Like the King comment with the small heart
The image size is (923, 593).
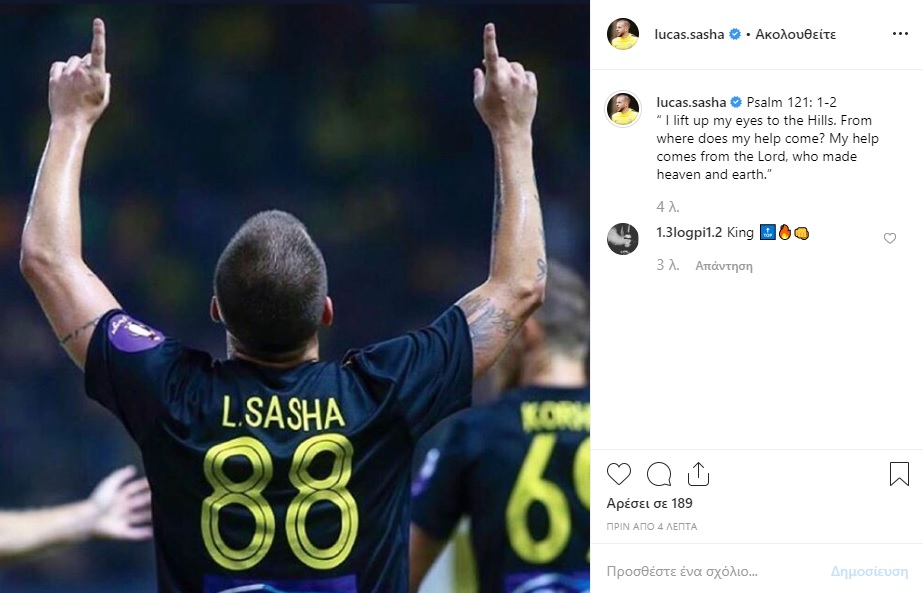pos(889,238)
